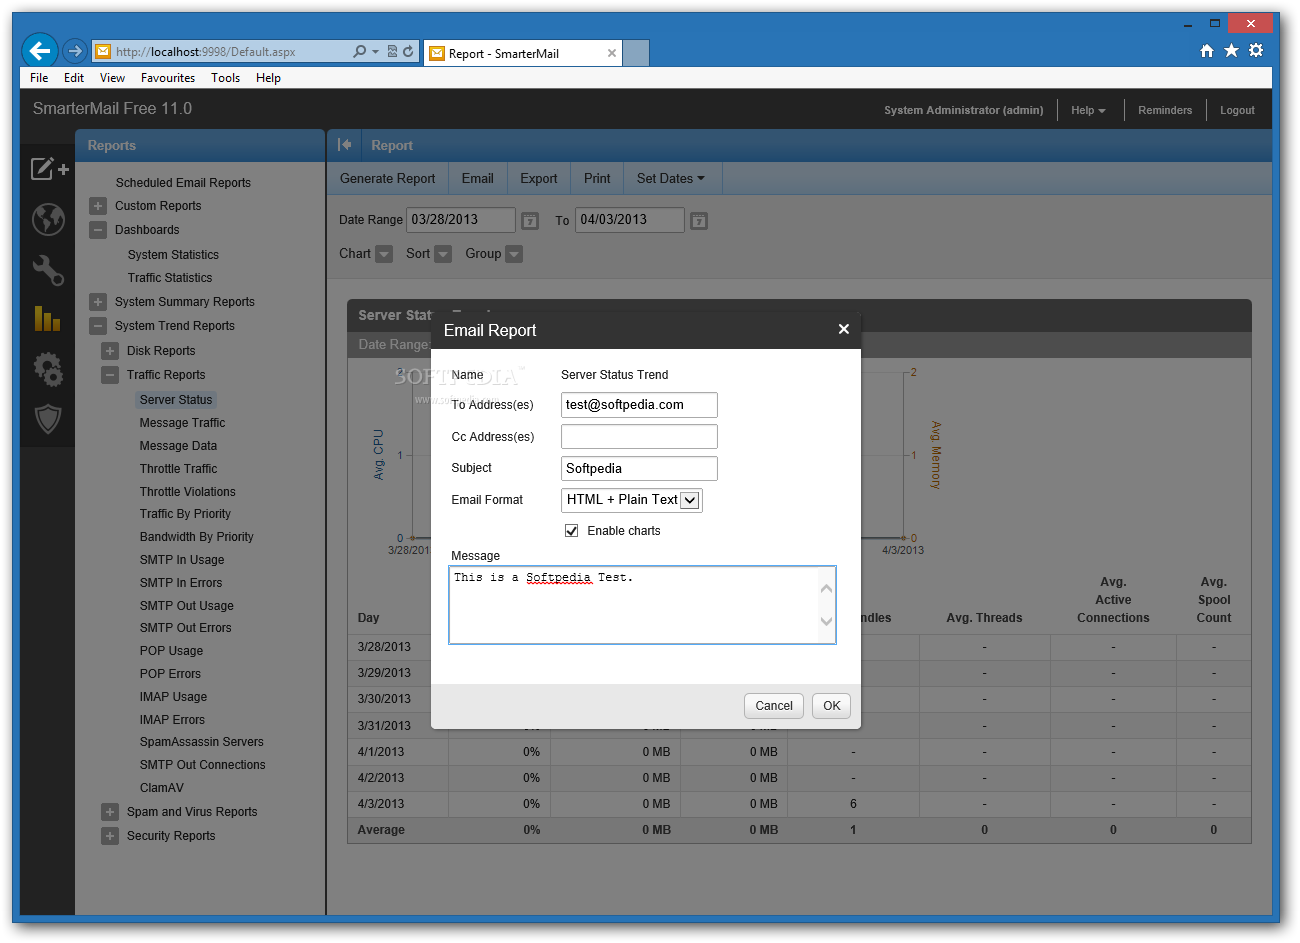Collapse the Dashboards tree node
This screenshot has width=1300, height=943.
(x=98, y=230)
